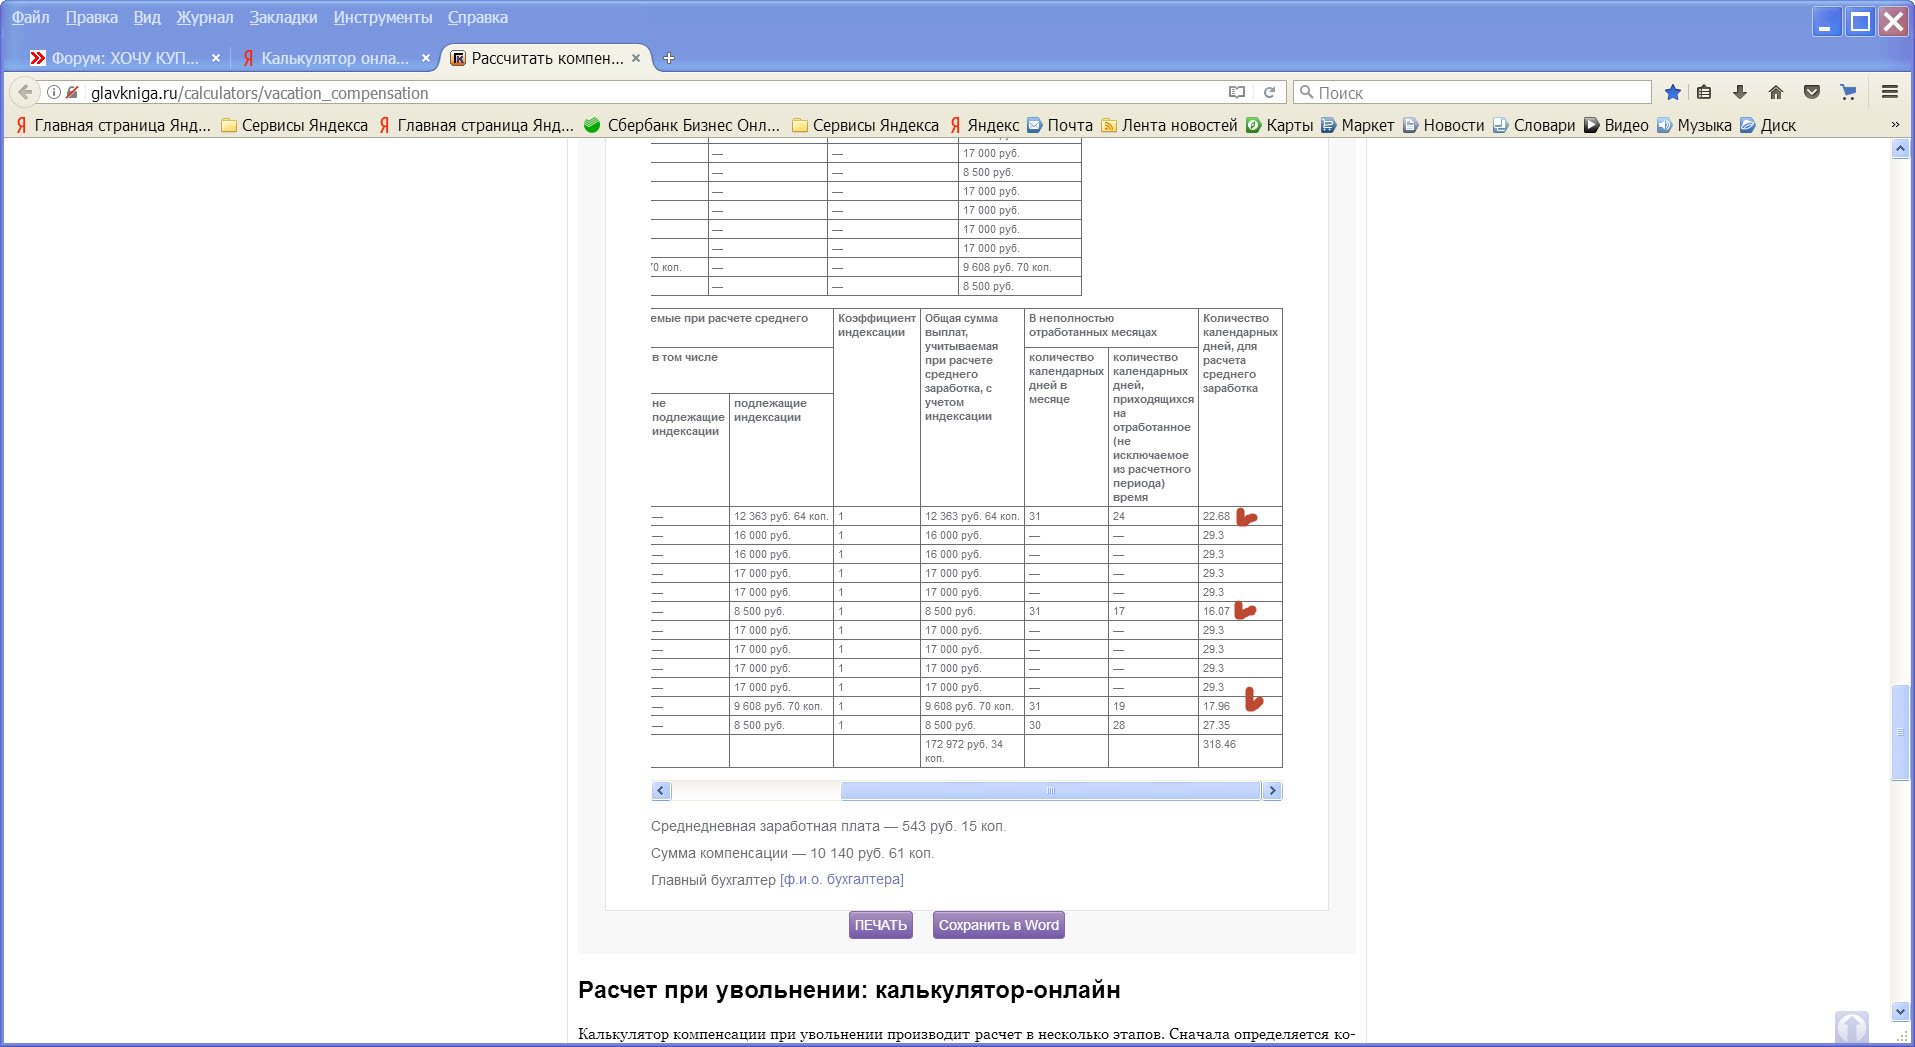Screen dimensions: 1915x1047
Task: Switch to the Калькулятор онлайн tab
Action: pyautogui.click(x=334, y=58)
